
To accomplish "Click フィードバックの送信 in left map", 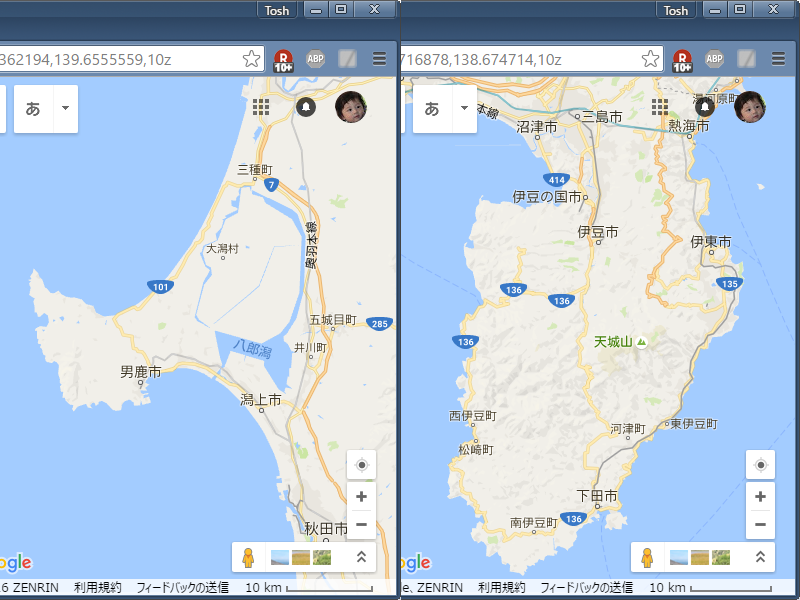I will 182,588.
